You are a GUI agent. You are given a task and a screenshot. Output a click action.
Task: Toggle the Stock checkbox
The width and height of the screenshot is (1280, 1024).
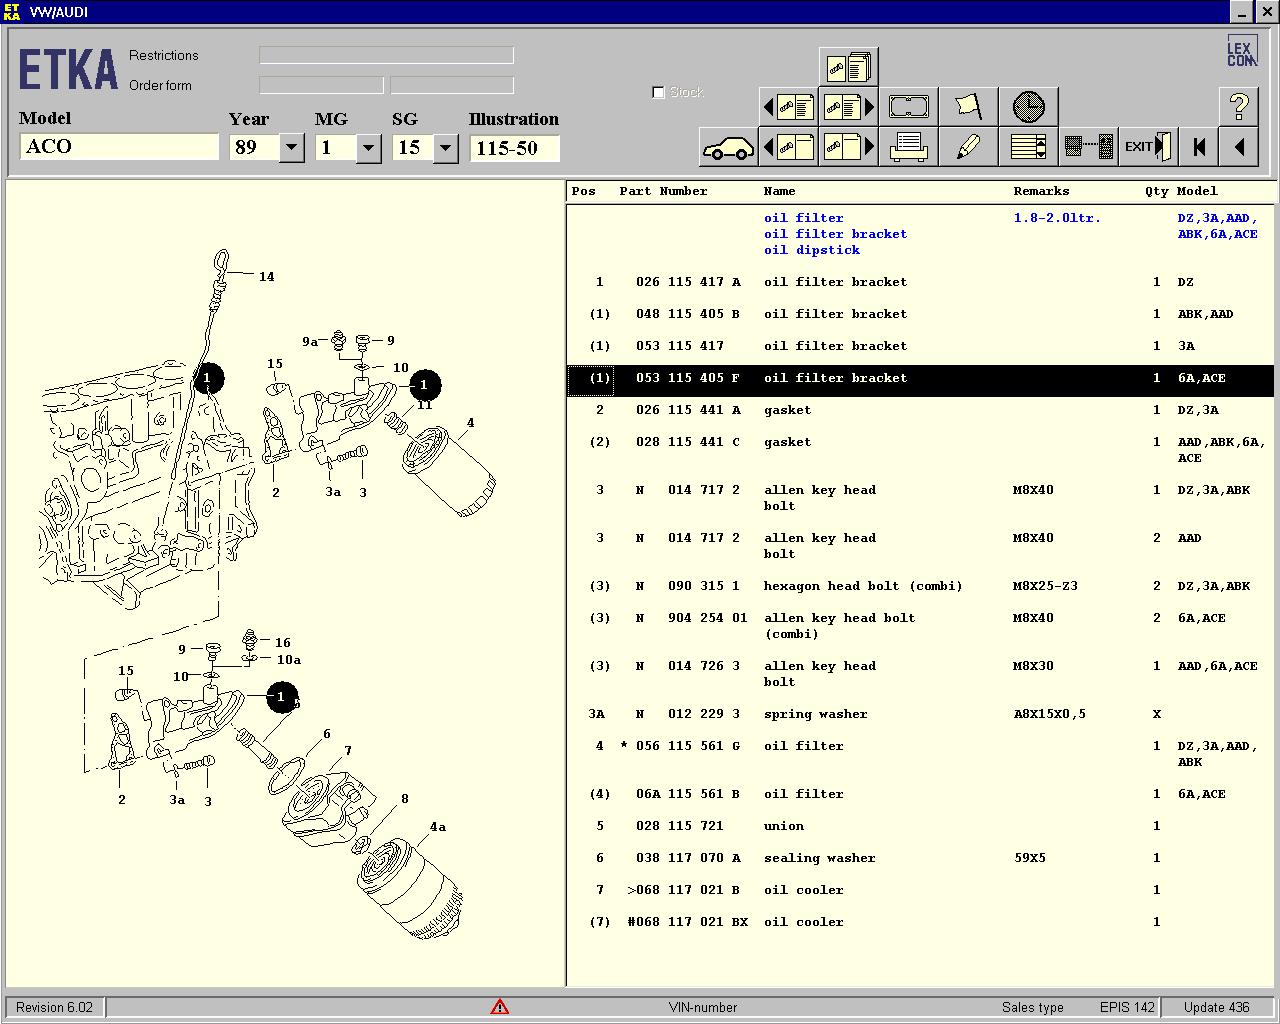point(658,93)
